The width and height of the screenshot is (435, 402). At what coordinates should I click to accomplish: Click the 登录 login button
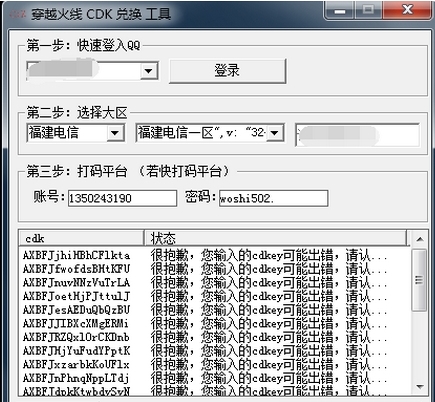coord(227,71)
